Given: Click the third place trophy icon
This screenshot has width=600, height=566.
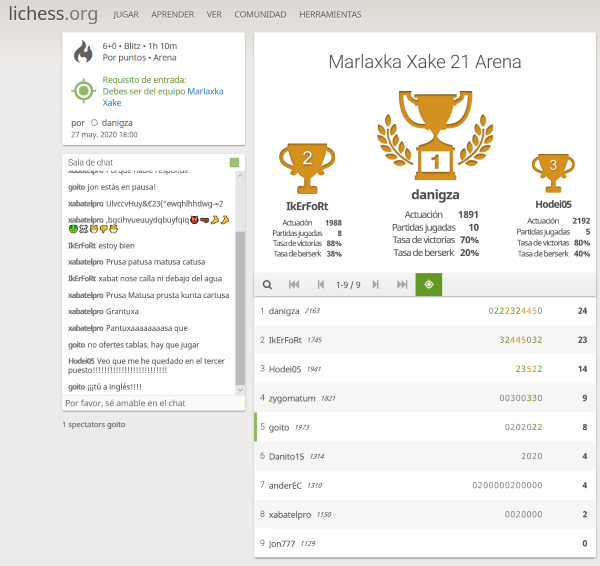Looking at the screenshot, I should [553, 167].
